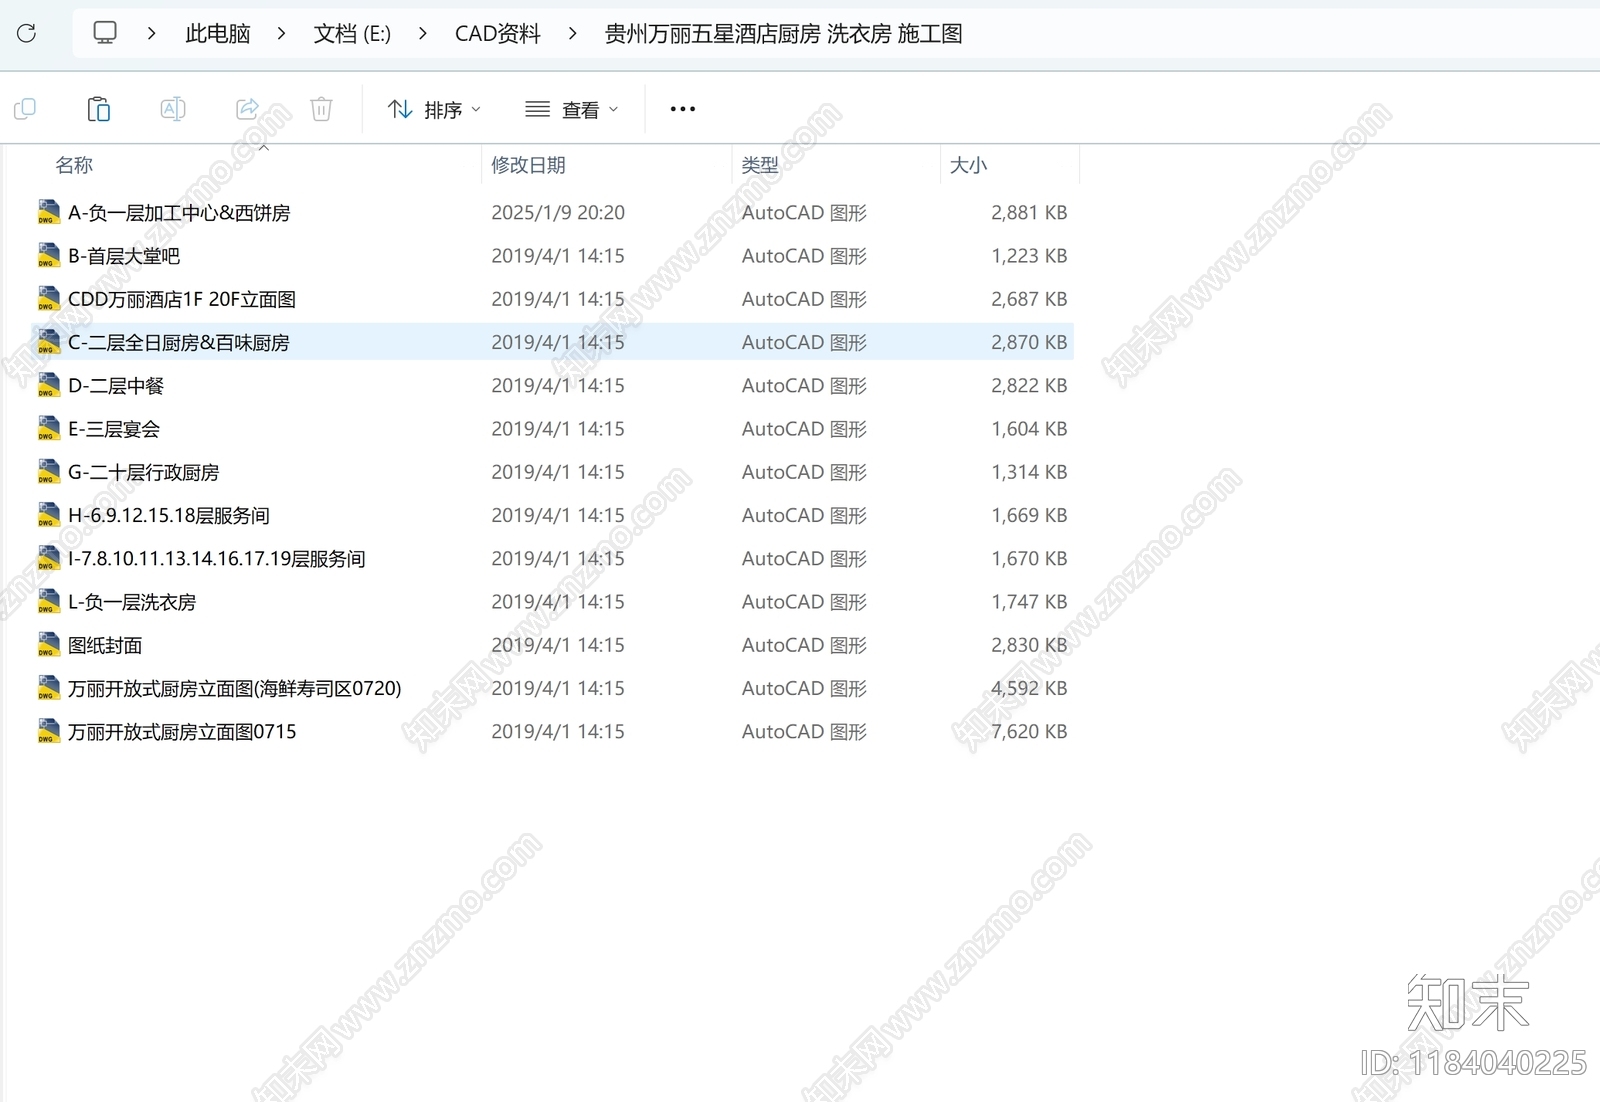This screenshot has width=1600, height=1102.
Task: Expand chevron after the computer icon
Action: 151,33
